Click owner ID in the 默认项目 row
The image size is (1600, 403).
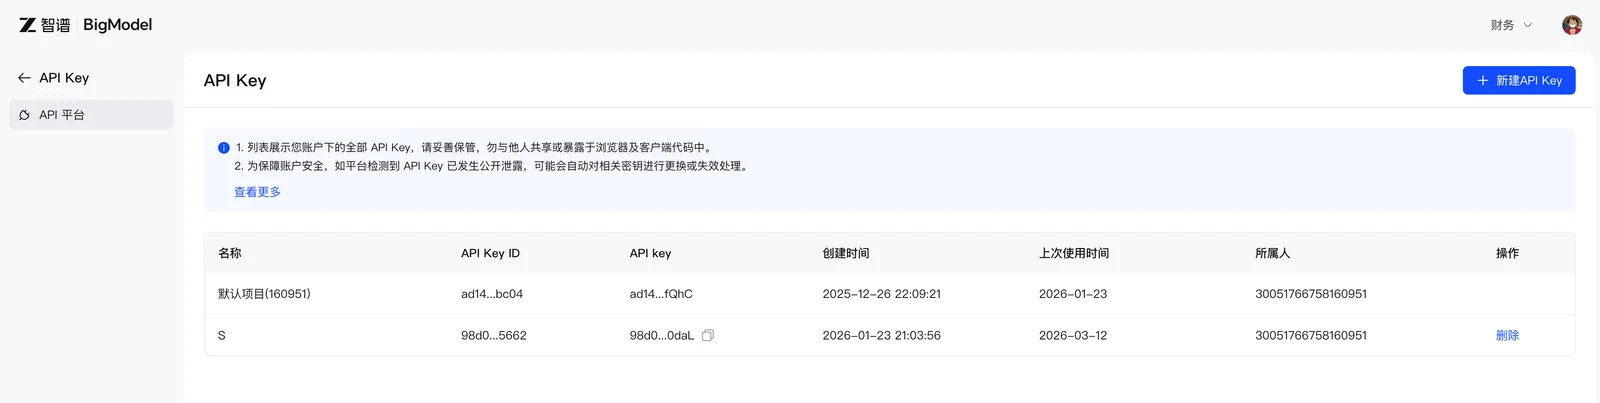click(x=1311, y=294)
